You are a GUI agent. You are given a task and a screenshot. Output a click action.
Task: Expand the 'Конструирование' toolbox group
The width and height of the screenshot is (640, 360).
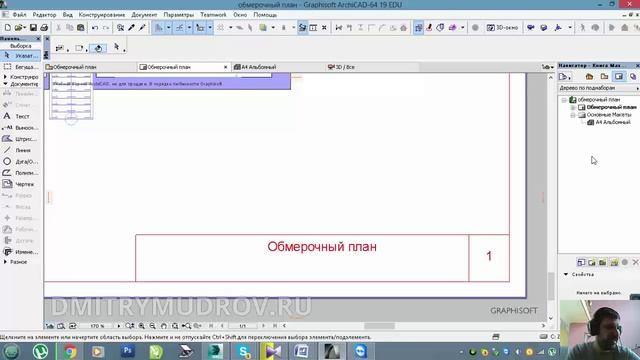coord(5,77)
